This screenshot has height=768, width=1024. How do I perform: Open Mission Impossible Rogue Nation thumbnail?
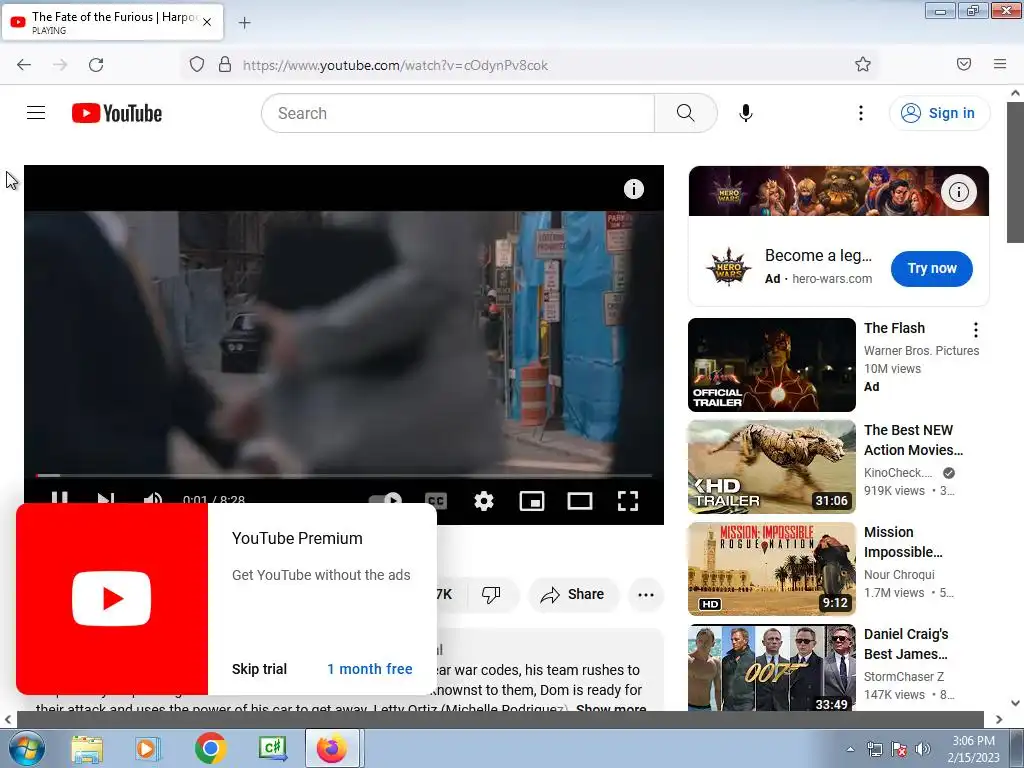click(x=772, y=569)
